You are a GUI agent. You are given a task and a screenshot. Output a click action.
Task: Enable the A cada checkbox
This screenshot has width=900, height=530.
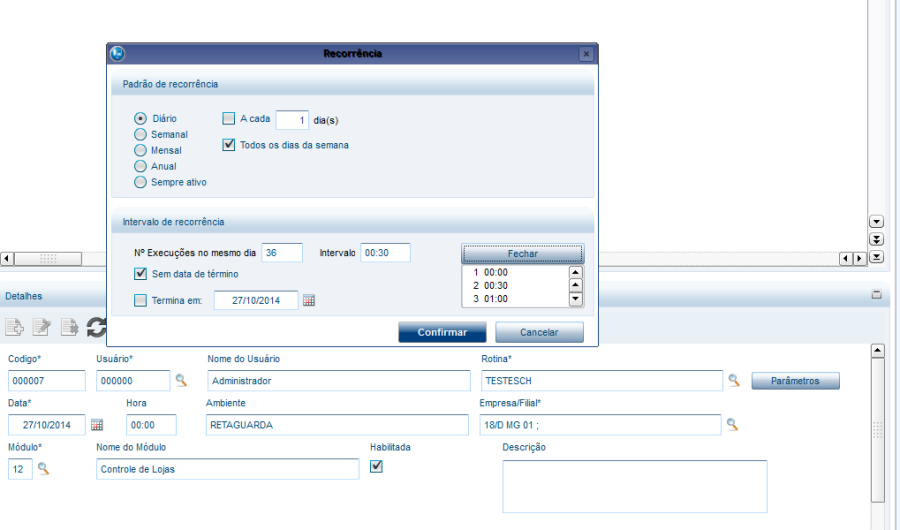point(228,118)
